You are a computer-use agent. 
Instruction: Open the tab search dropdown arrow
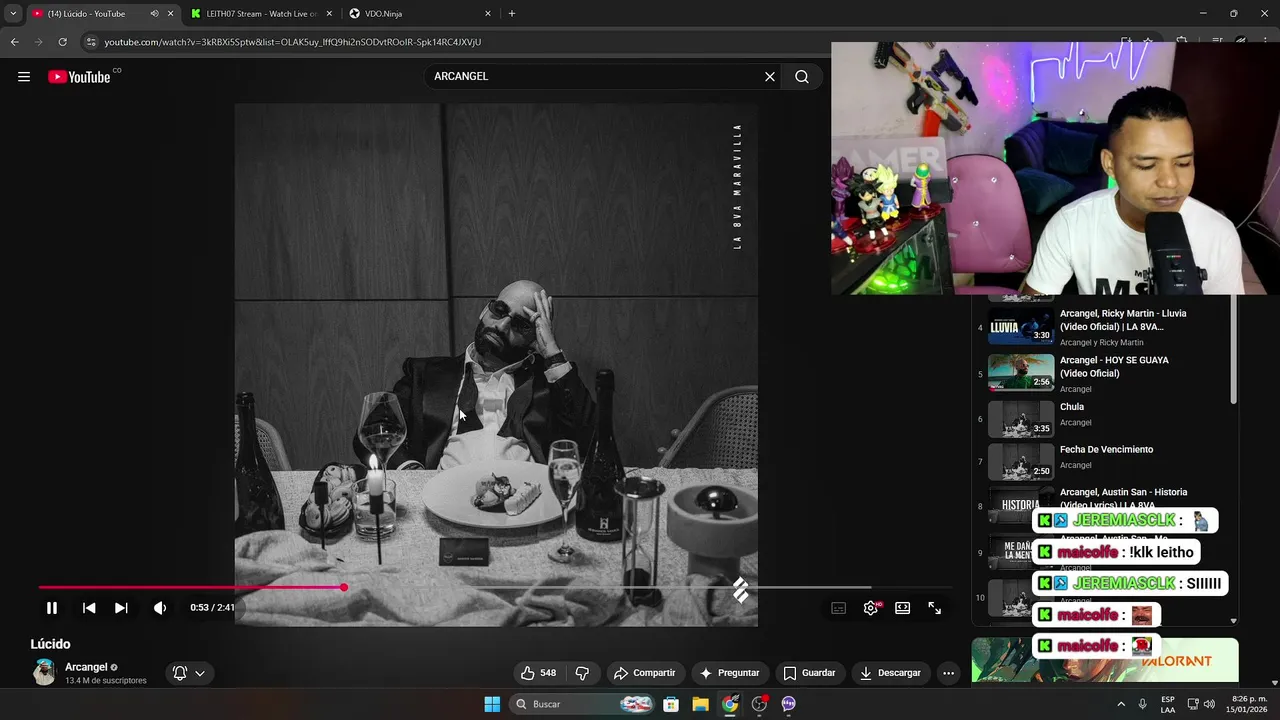point(12,14)
